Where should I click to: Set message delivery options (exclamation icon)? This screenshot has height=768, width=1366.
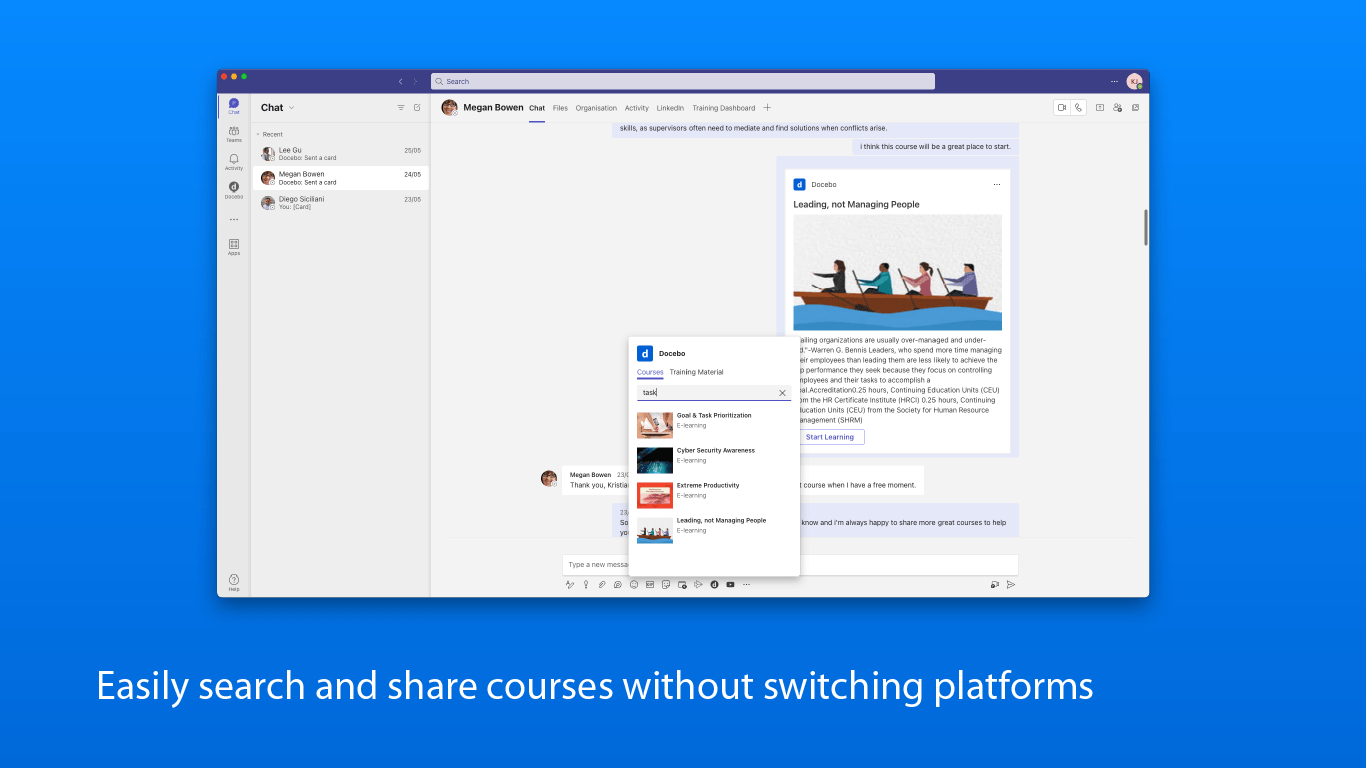click(586, 584)
